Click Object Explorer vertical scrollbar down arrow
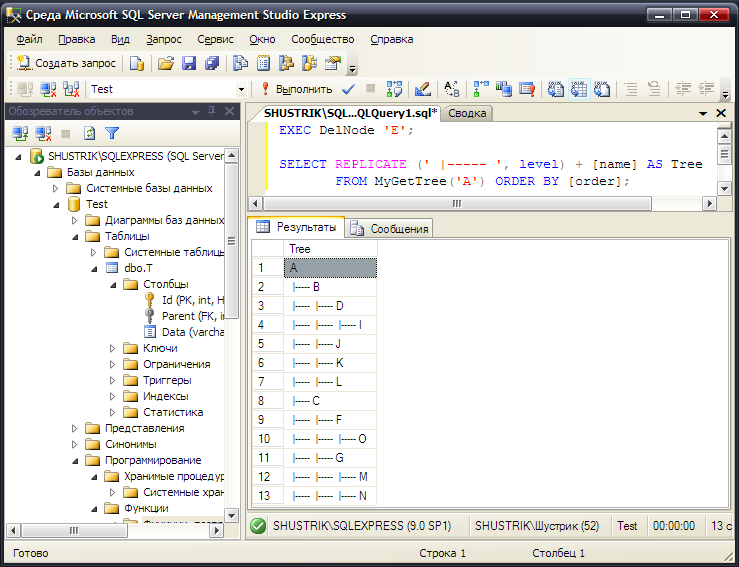The width and height of the screenshot is (739, 567). [231, 515]
